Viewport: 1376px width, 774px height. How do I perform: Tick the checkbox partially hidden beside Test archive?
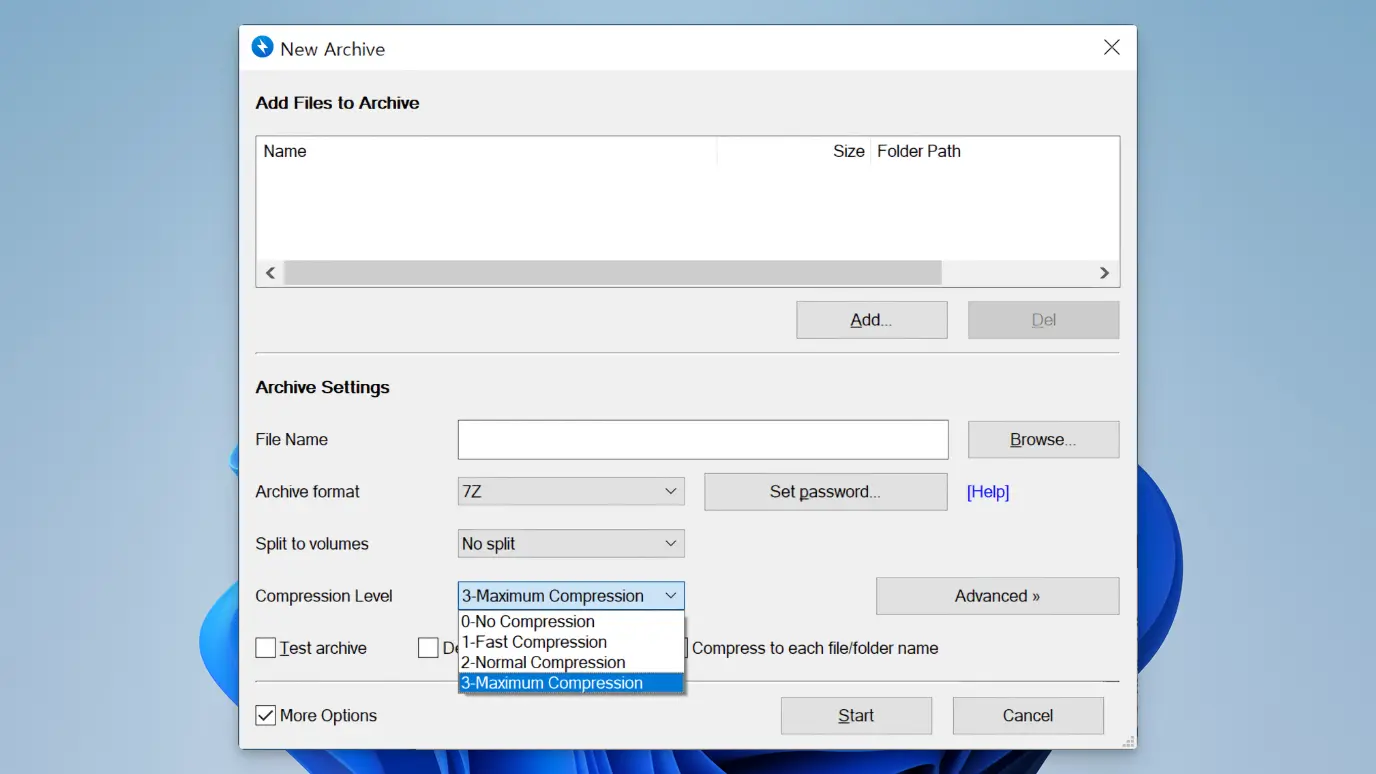tap(428, 648)
